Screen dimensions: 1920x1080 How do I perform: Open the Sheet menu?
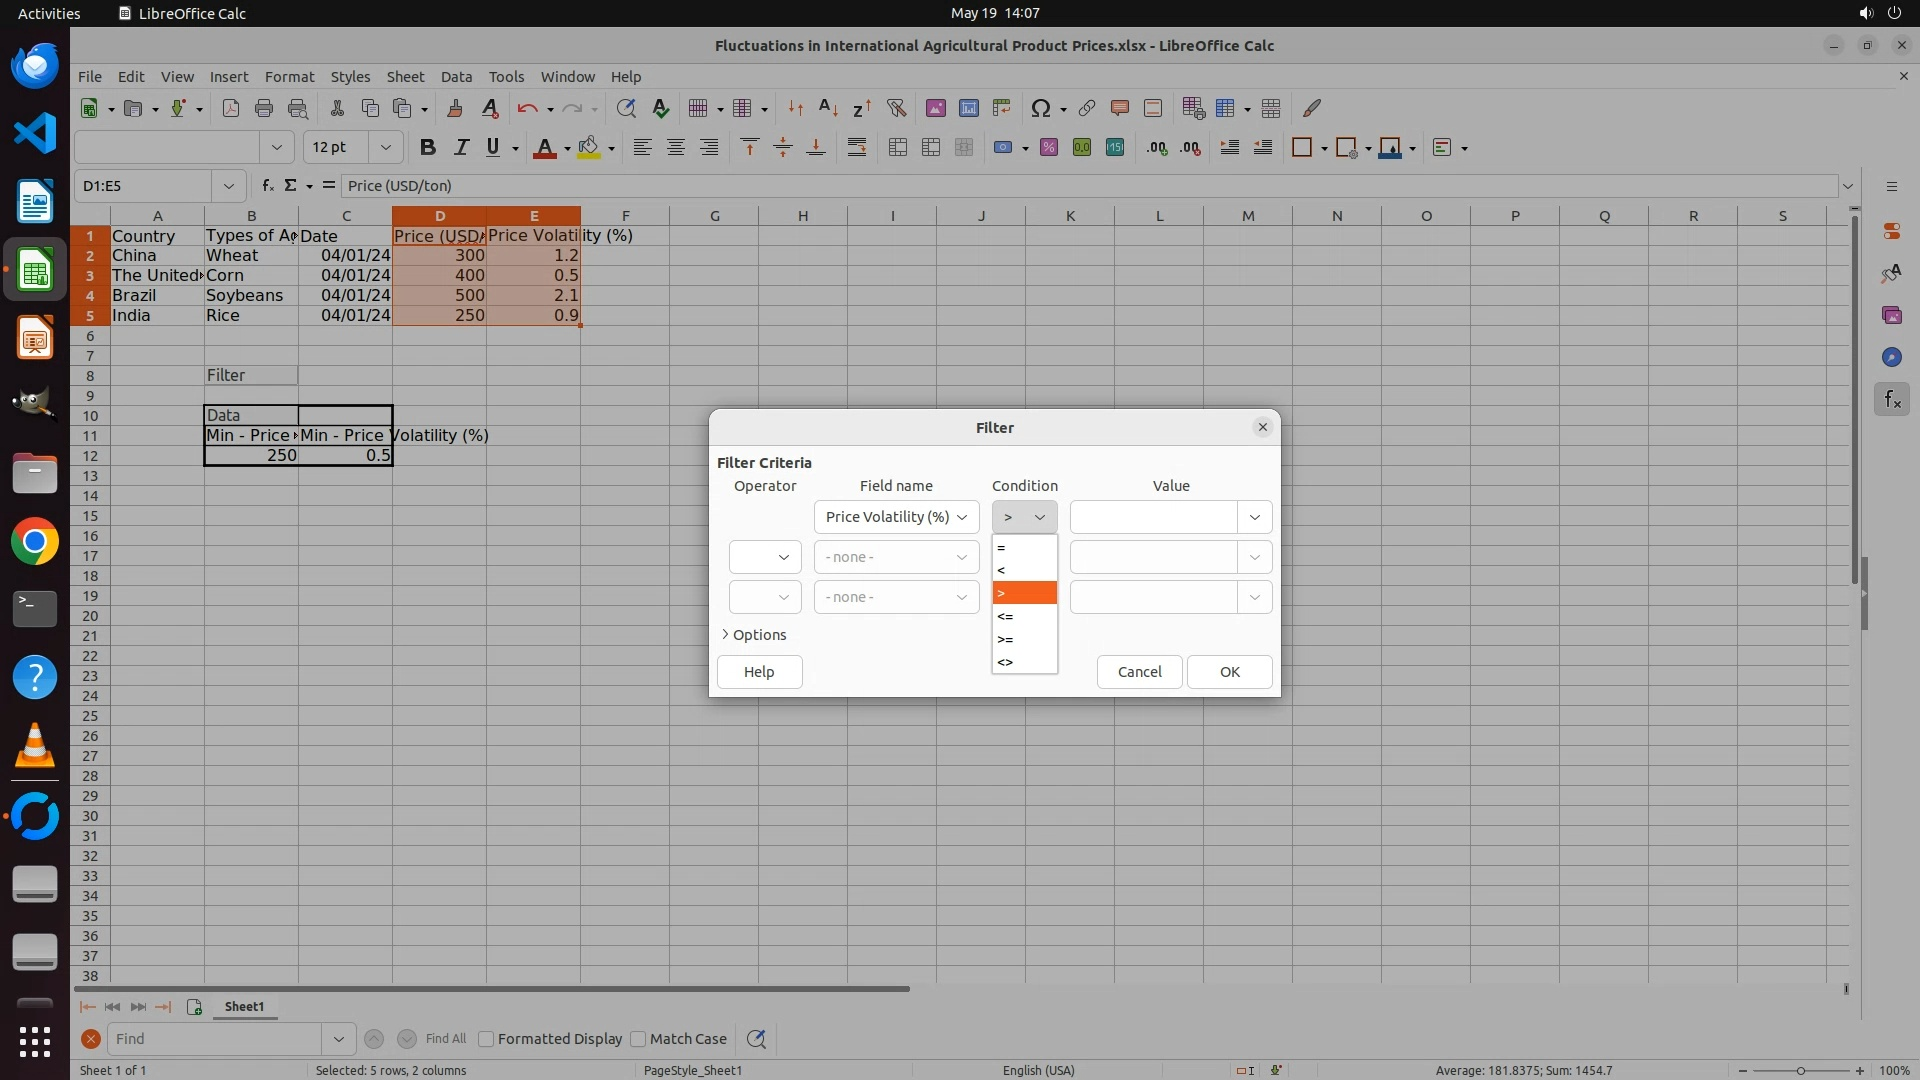point(405,77)
